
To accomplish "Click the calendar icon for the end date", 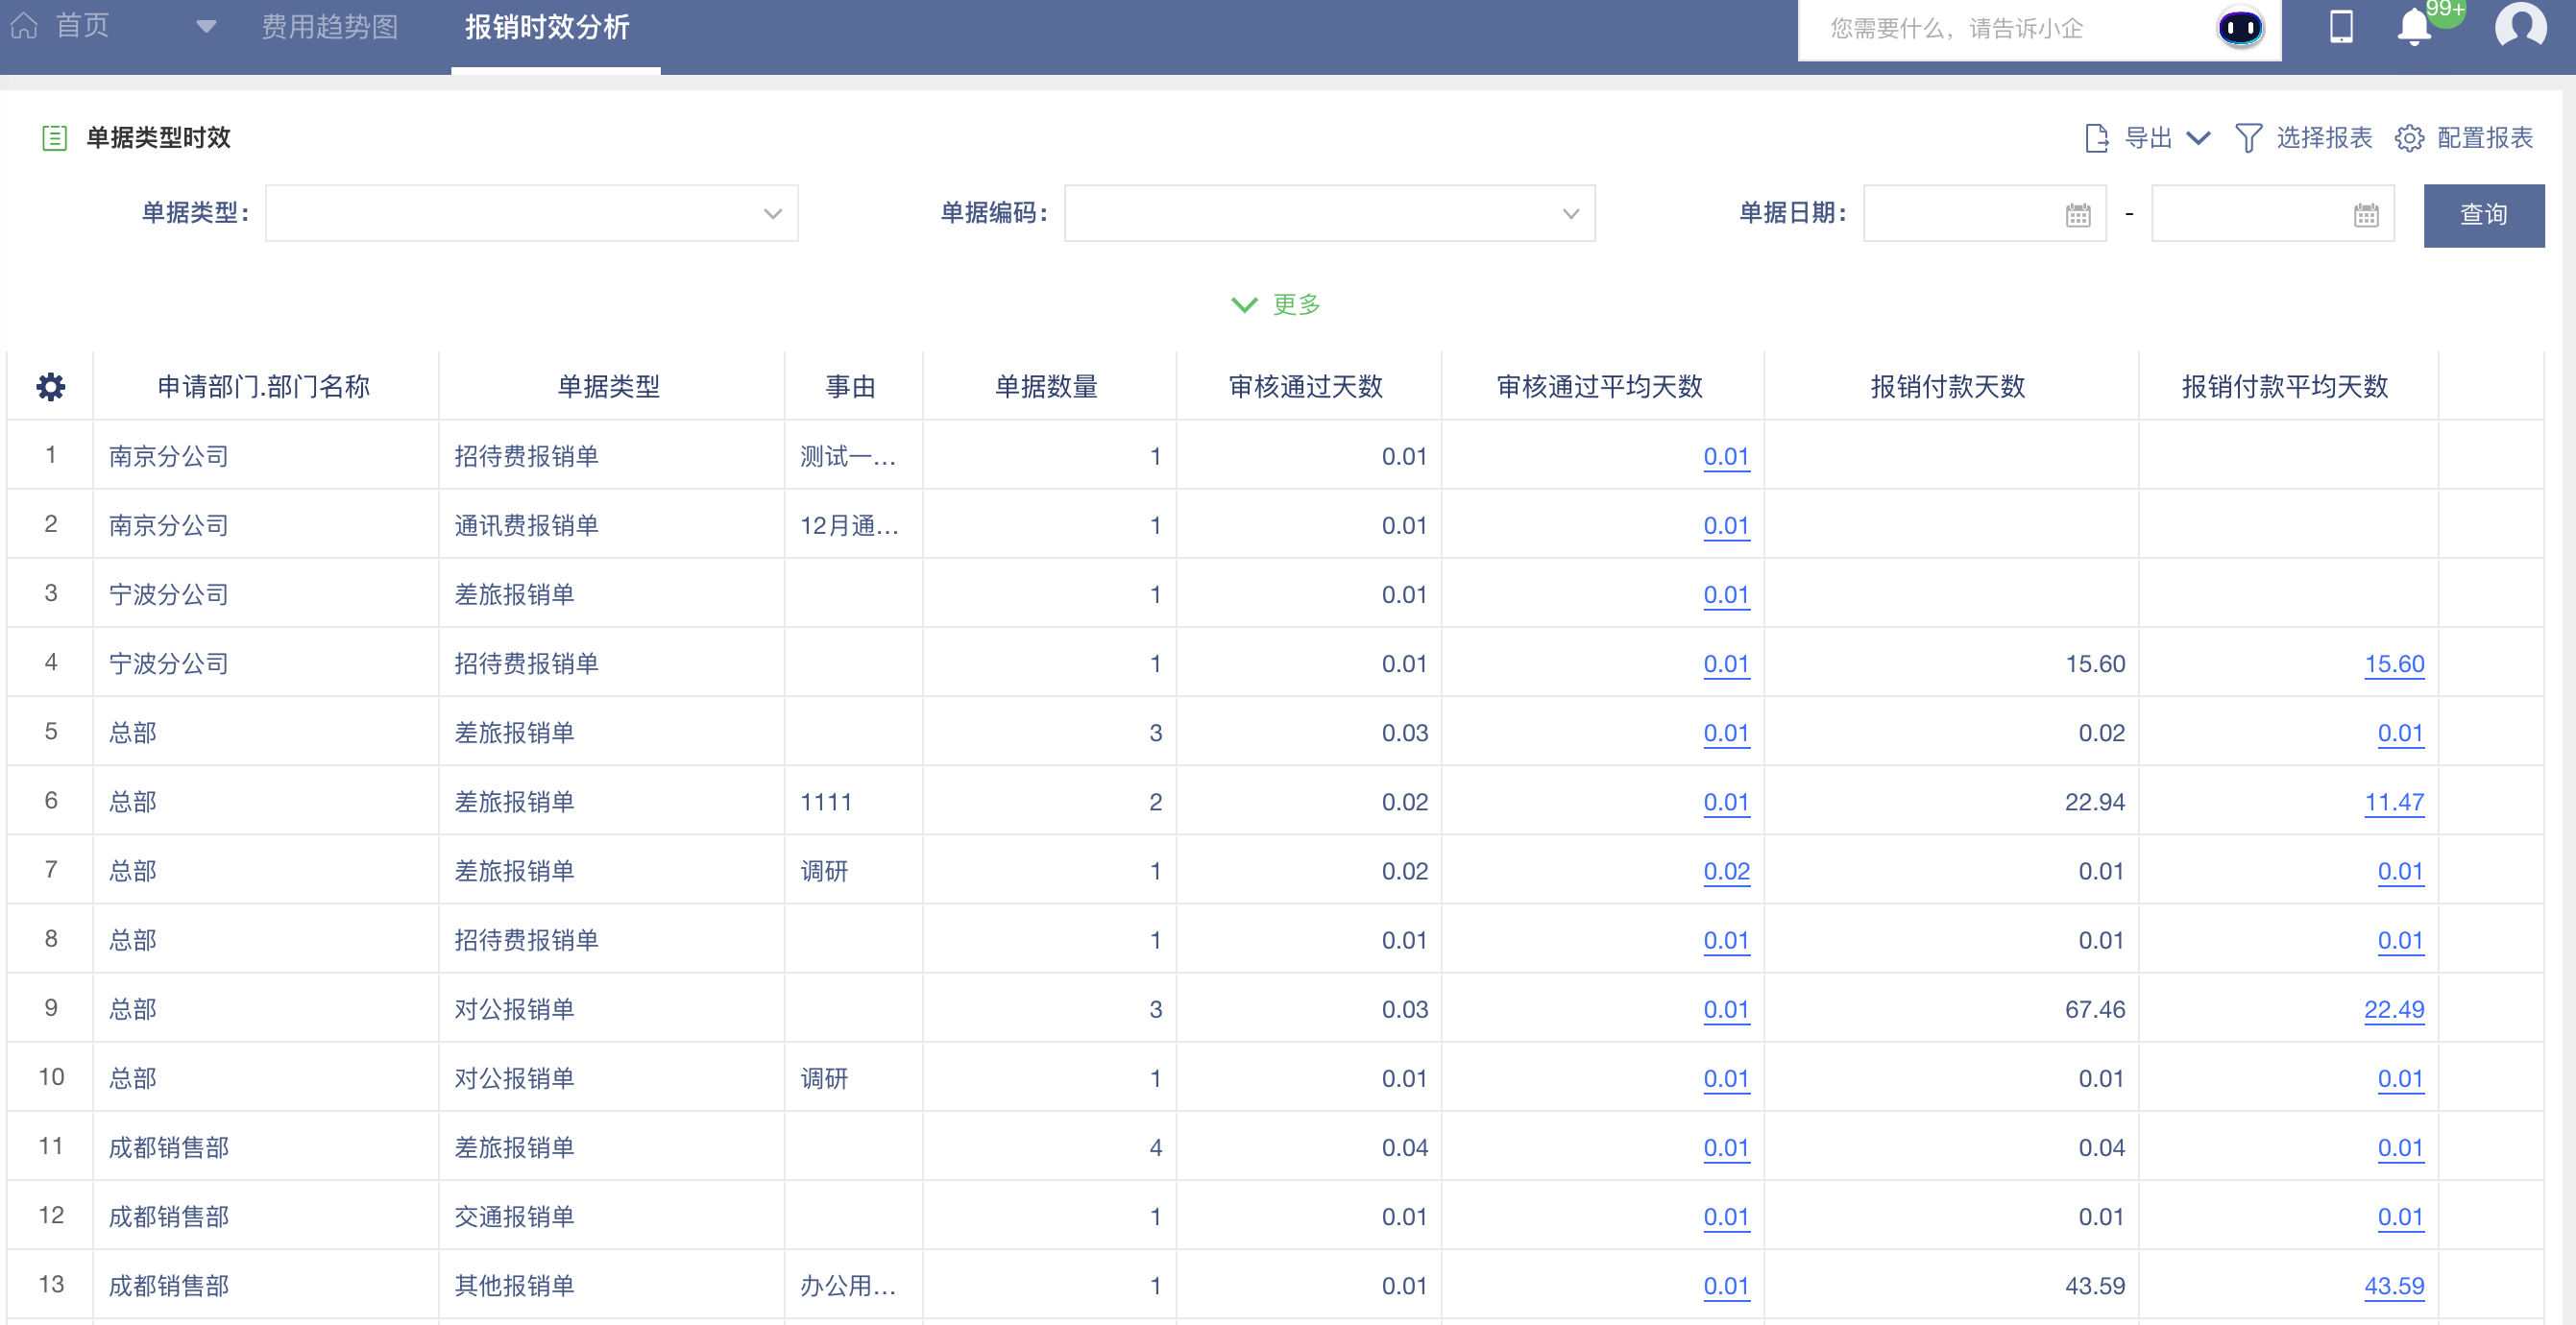I will [2364, 213].
